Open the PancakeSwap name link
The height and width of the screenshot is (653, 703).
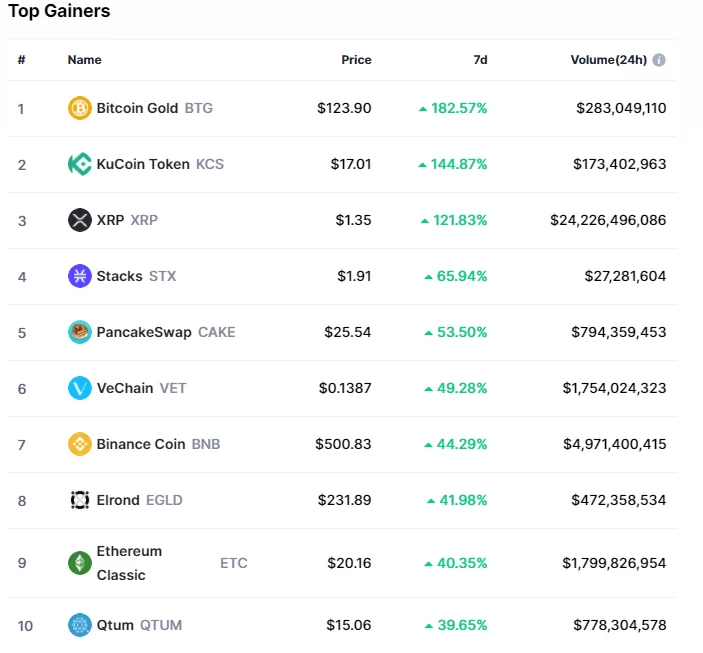pos(144,332)
